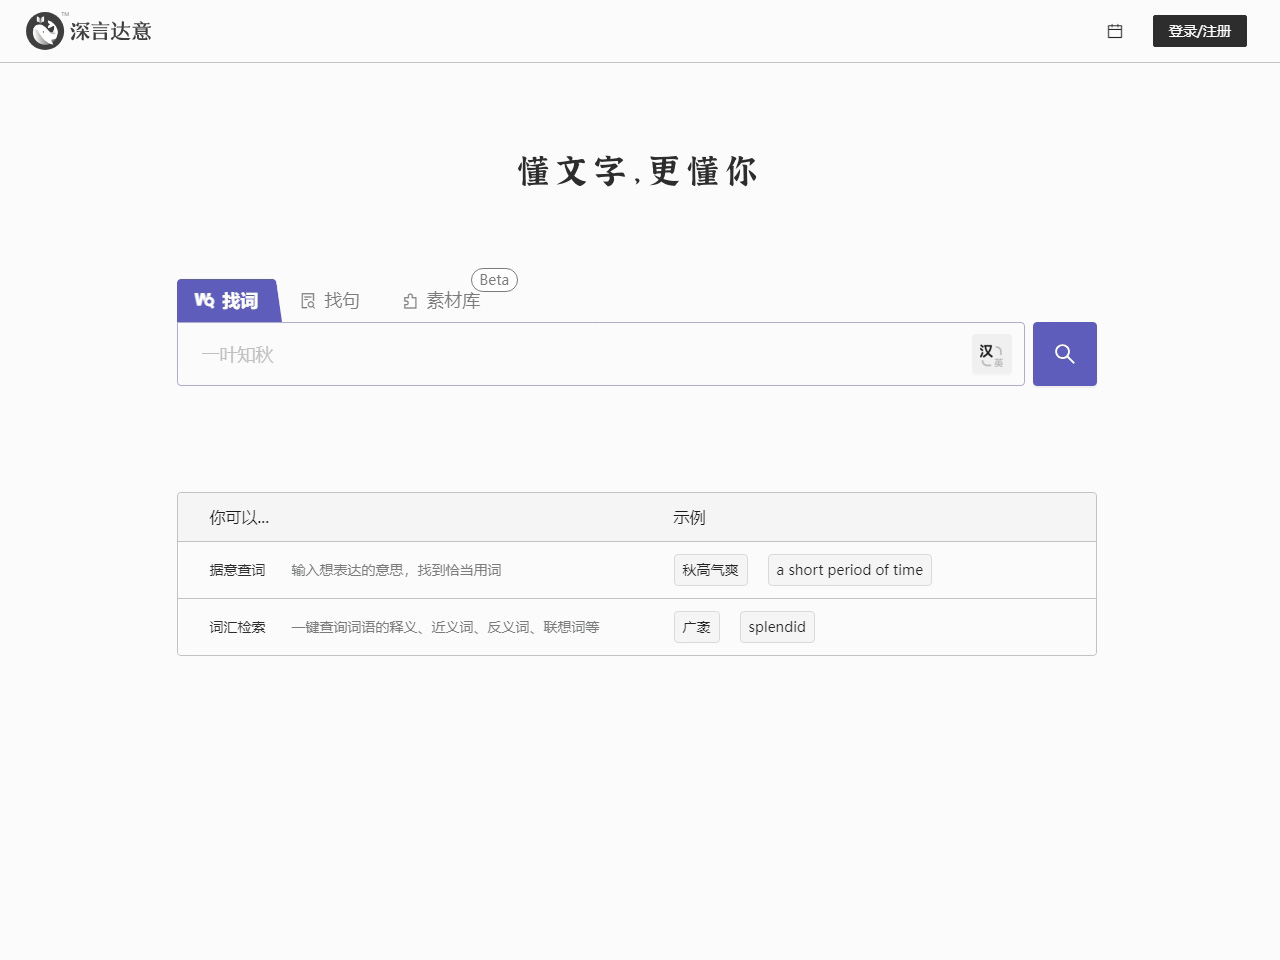Image resolution: width=1280 pixels, height=960 pixels.
Task: Click inside the 一叶知秋 search field
Action: tap(500, 354)
